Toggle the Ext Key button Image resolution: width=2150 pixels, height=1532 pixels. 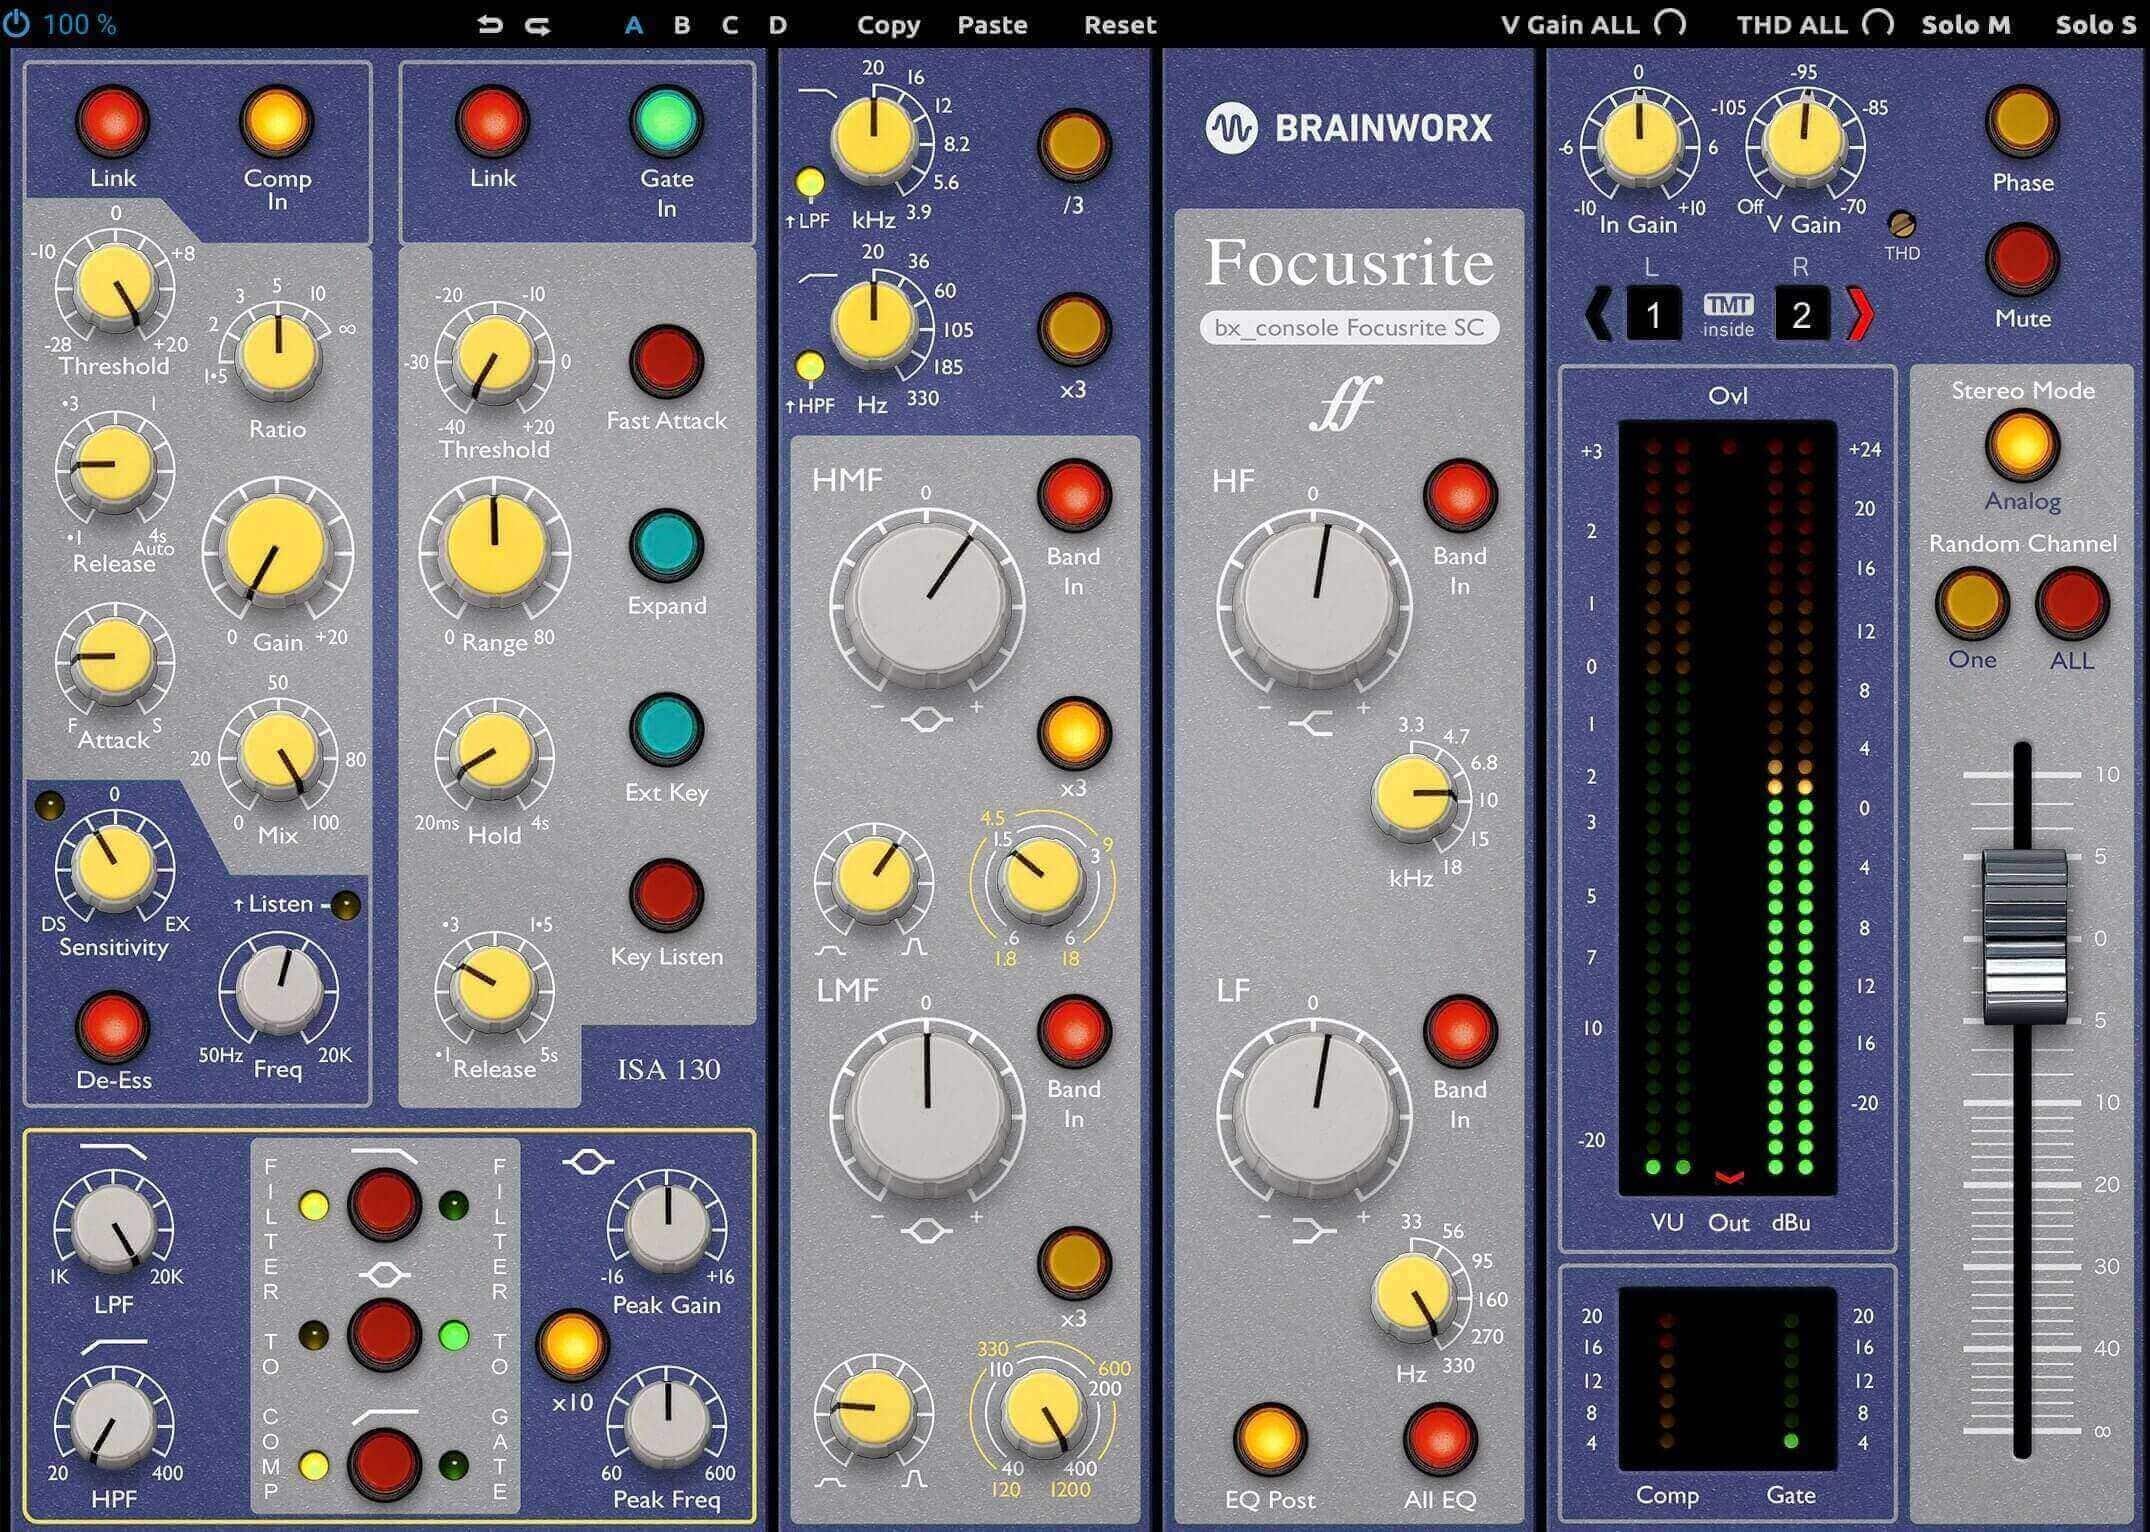[666, 731]
